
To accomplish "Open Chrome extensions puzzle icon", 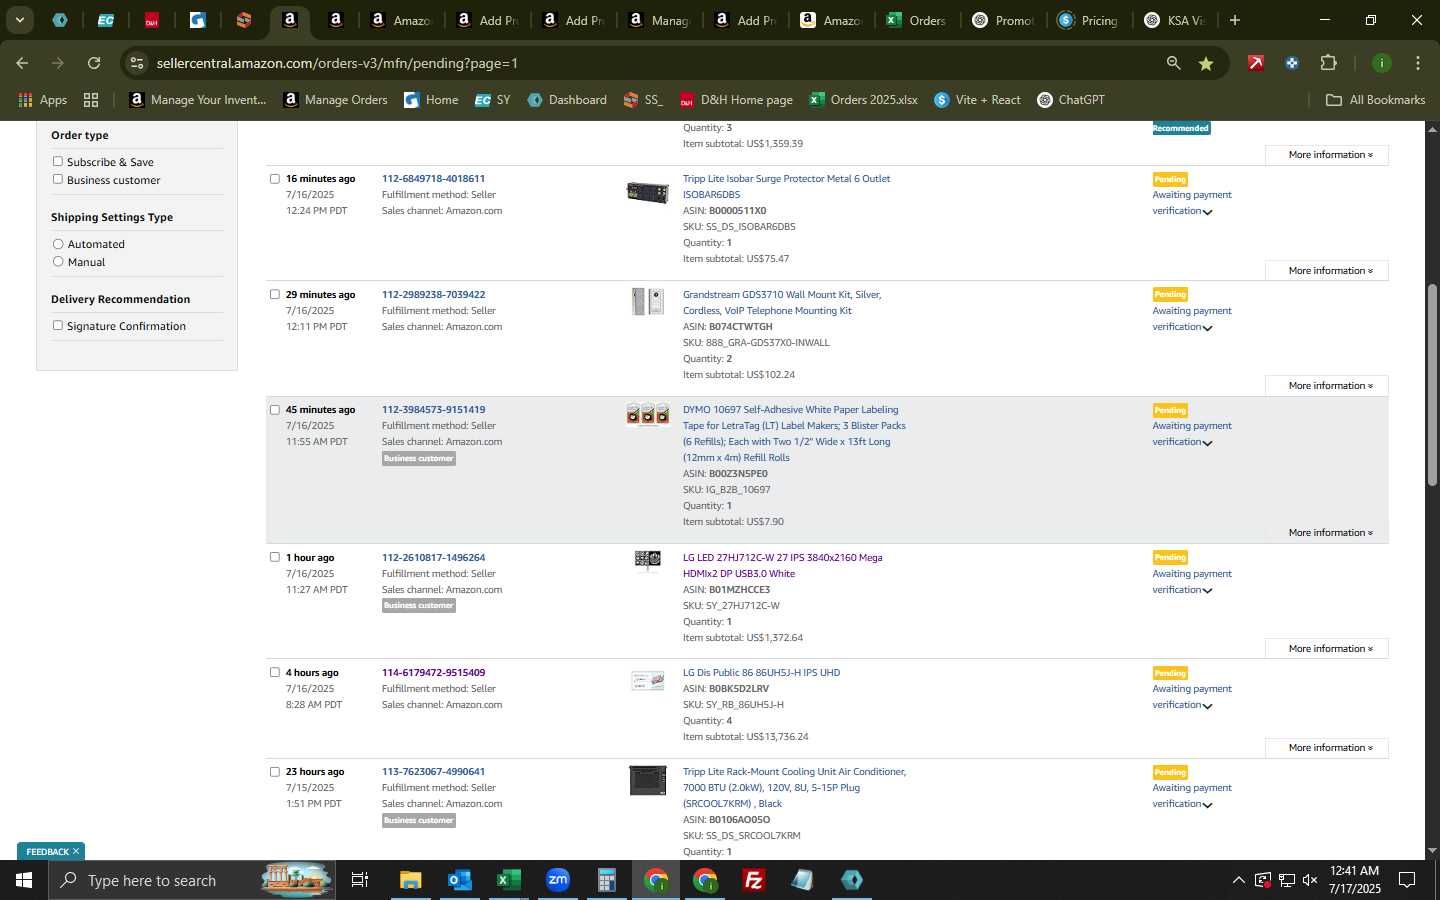I will [x=1328, y=63].
